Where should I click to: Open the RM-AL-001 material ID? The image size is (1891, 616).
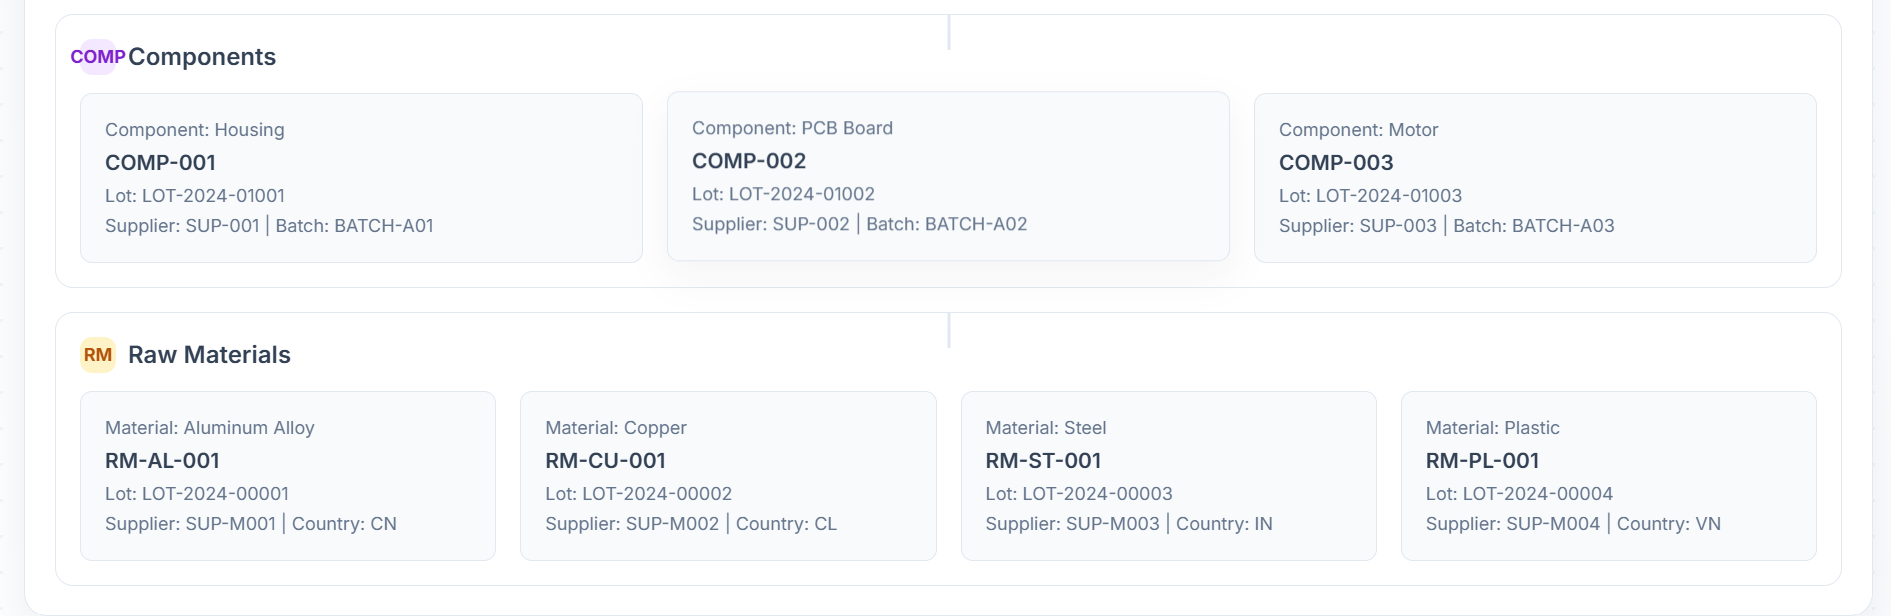point(162,461)
